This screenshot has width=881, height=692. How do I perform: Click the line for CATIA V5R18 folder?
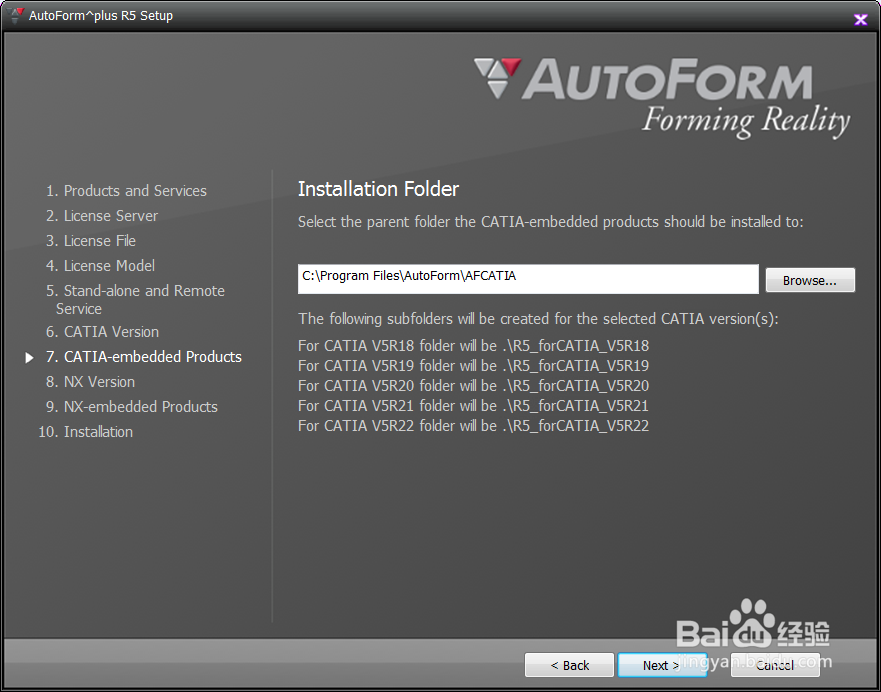click(x=473, y=345)
